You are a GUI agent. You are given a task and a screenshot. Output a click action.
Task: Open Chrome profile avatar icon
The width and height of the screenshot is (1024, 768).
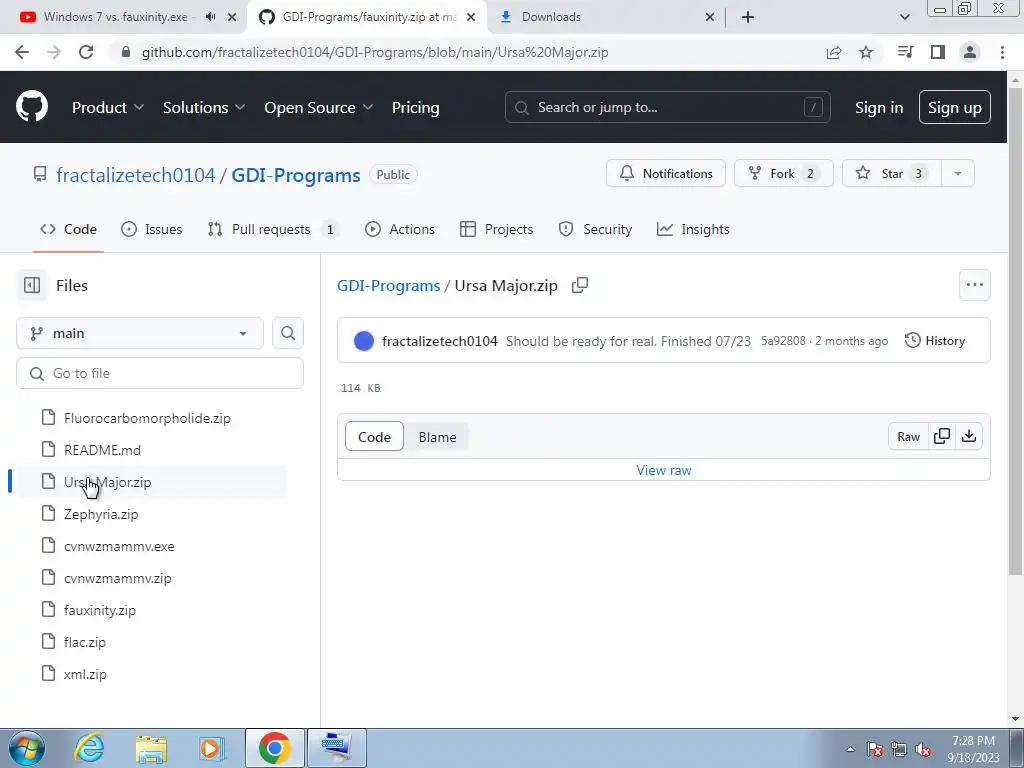point(970,52)
